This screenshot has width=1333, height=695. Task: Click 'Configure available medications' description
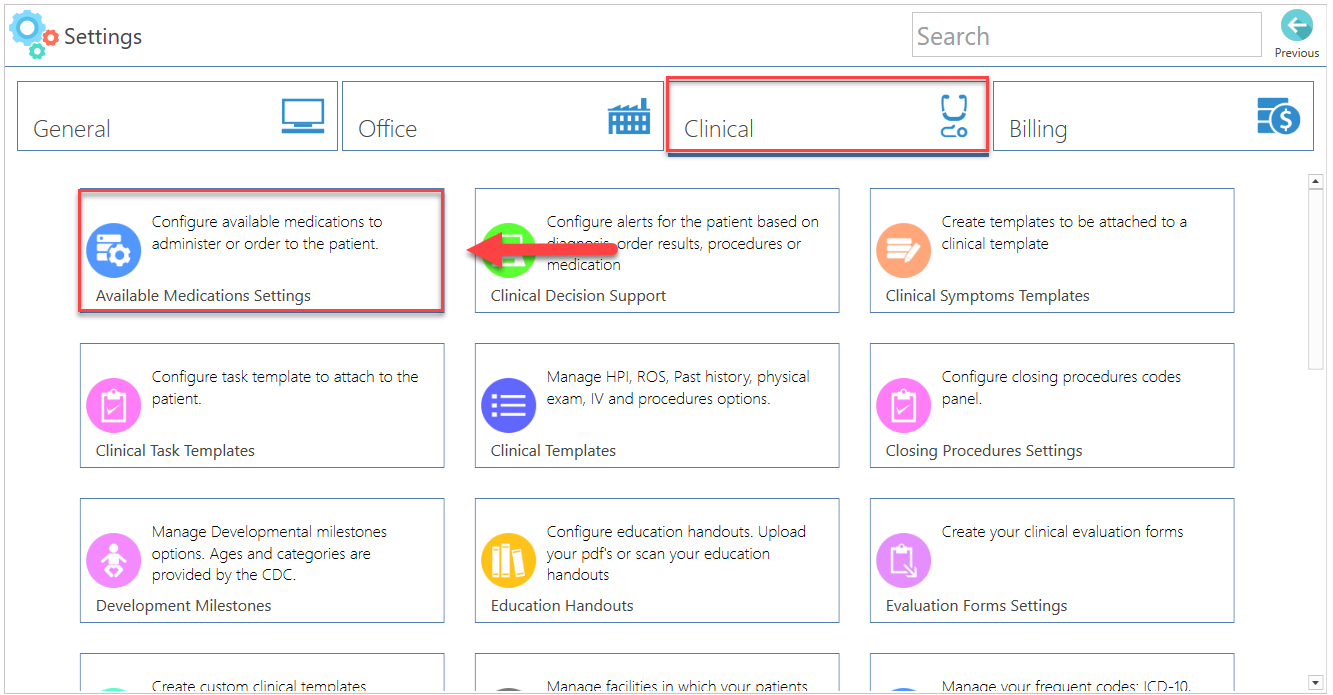coord(267,233)
